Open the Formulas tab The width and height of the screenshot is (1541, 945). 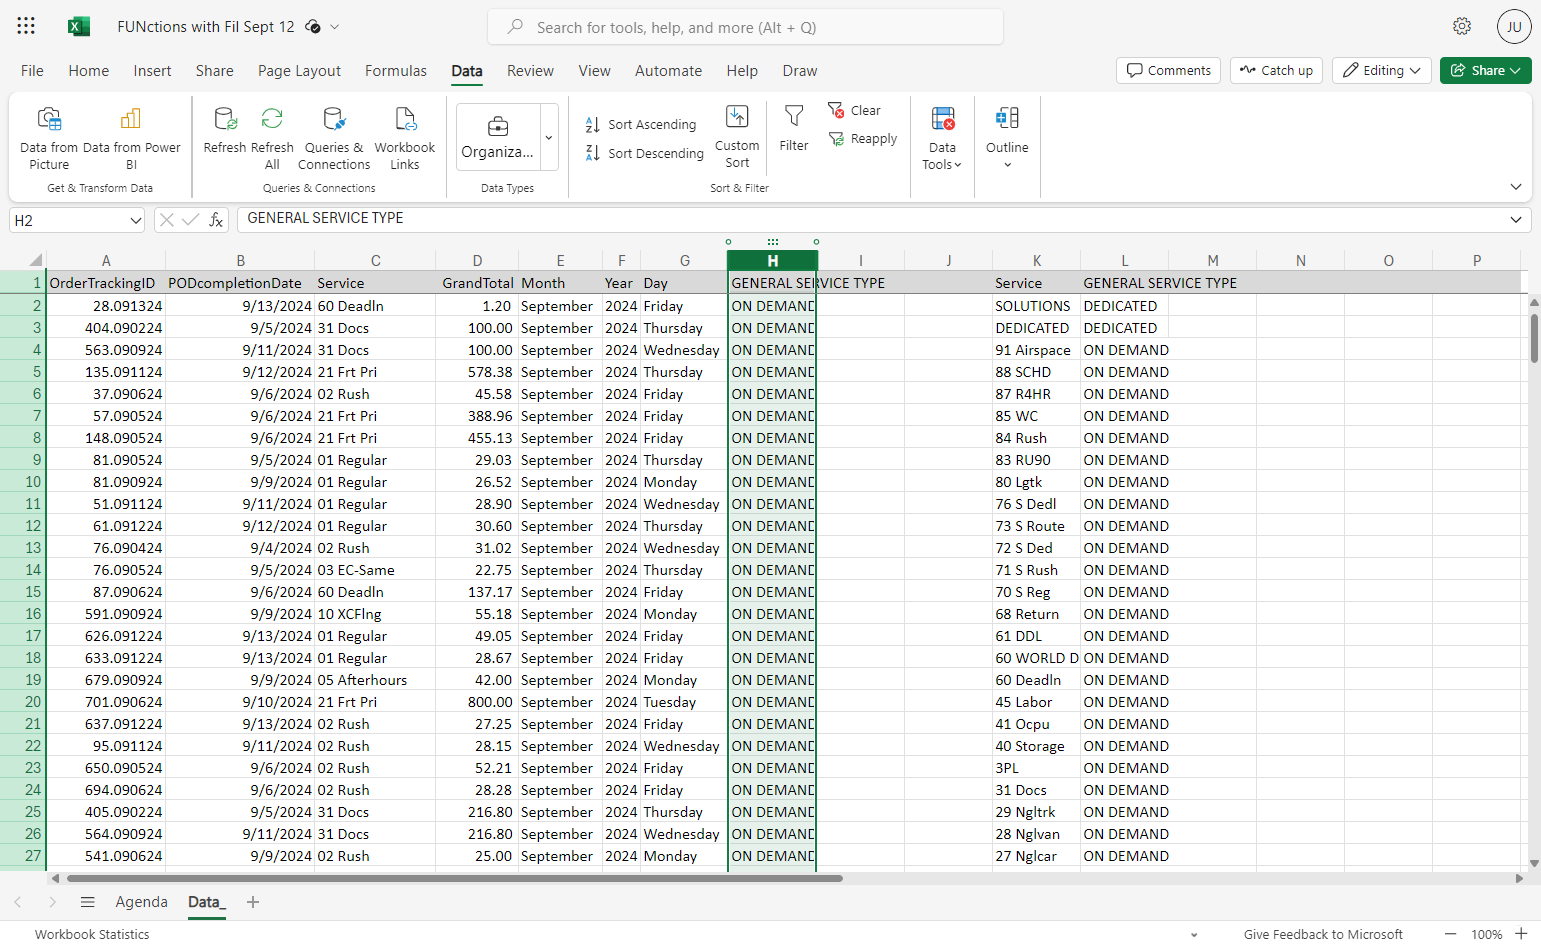tap(396, 71)
